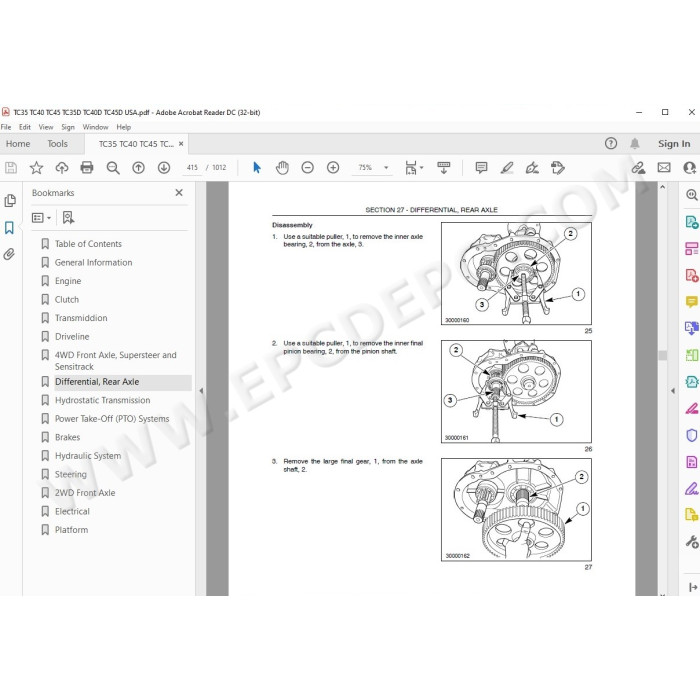The height and width of the screenshot is (700, 700).
Task: Send file by email envelope
Action: tap(664, 168)
